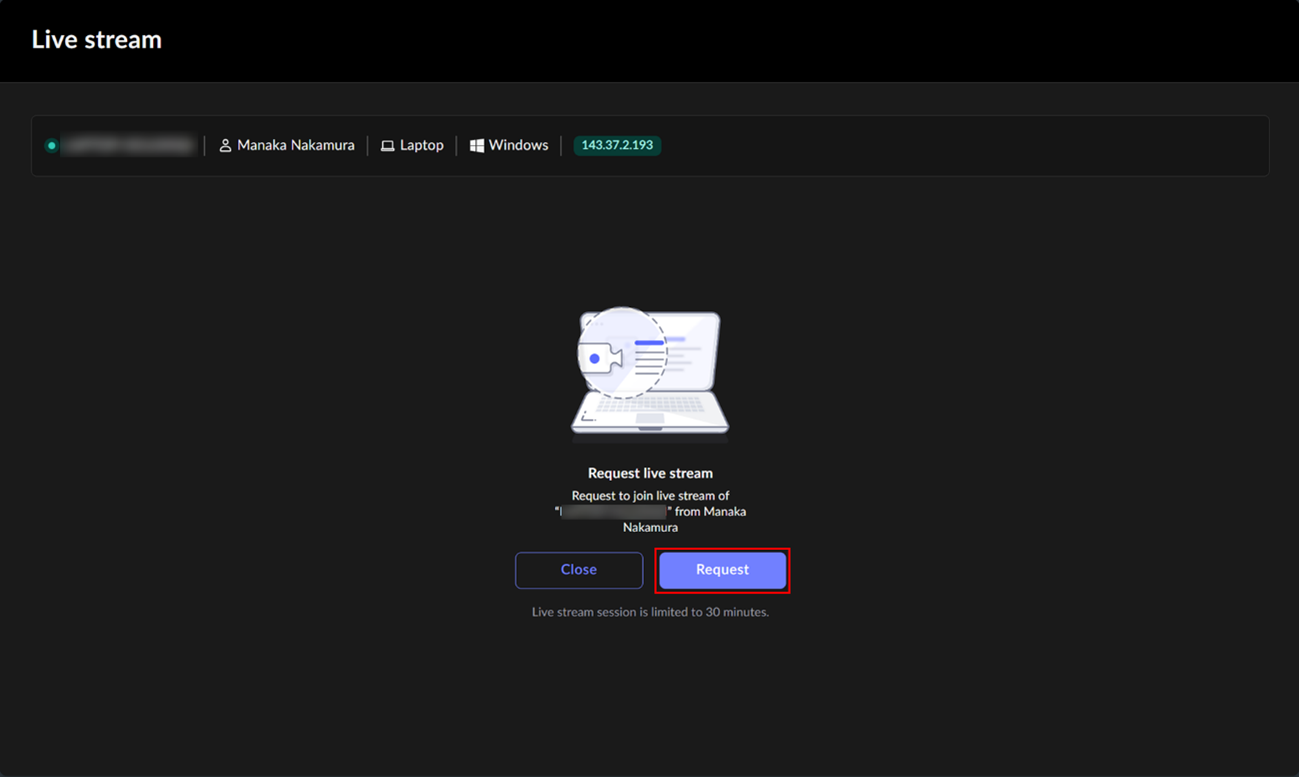Select the user profile icon beside Manaka Nakamura
Image resolution: width=1299 pixels, height=777 pixels.
(x=224, y=145)
